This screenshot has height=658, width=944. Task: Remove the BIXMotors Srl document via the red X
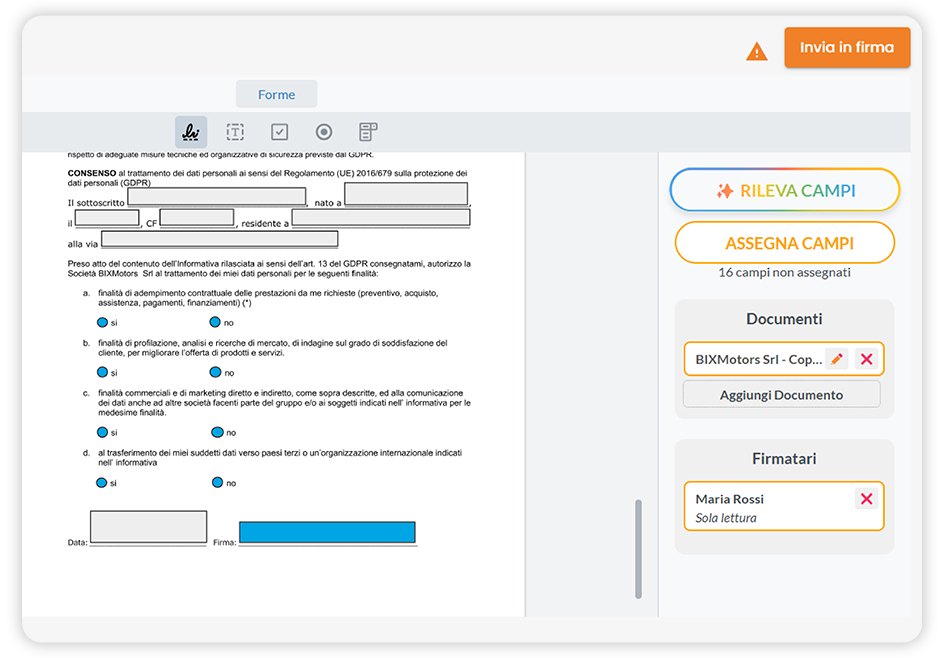coord(866,358)
